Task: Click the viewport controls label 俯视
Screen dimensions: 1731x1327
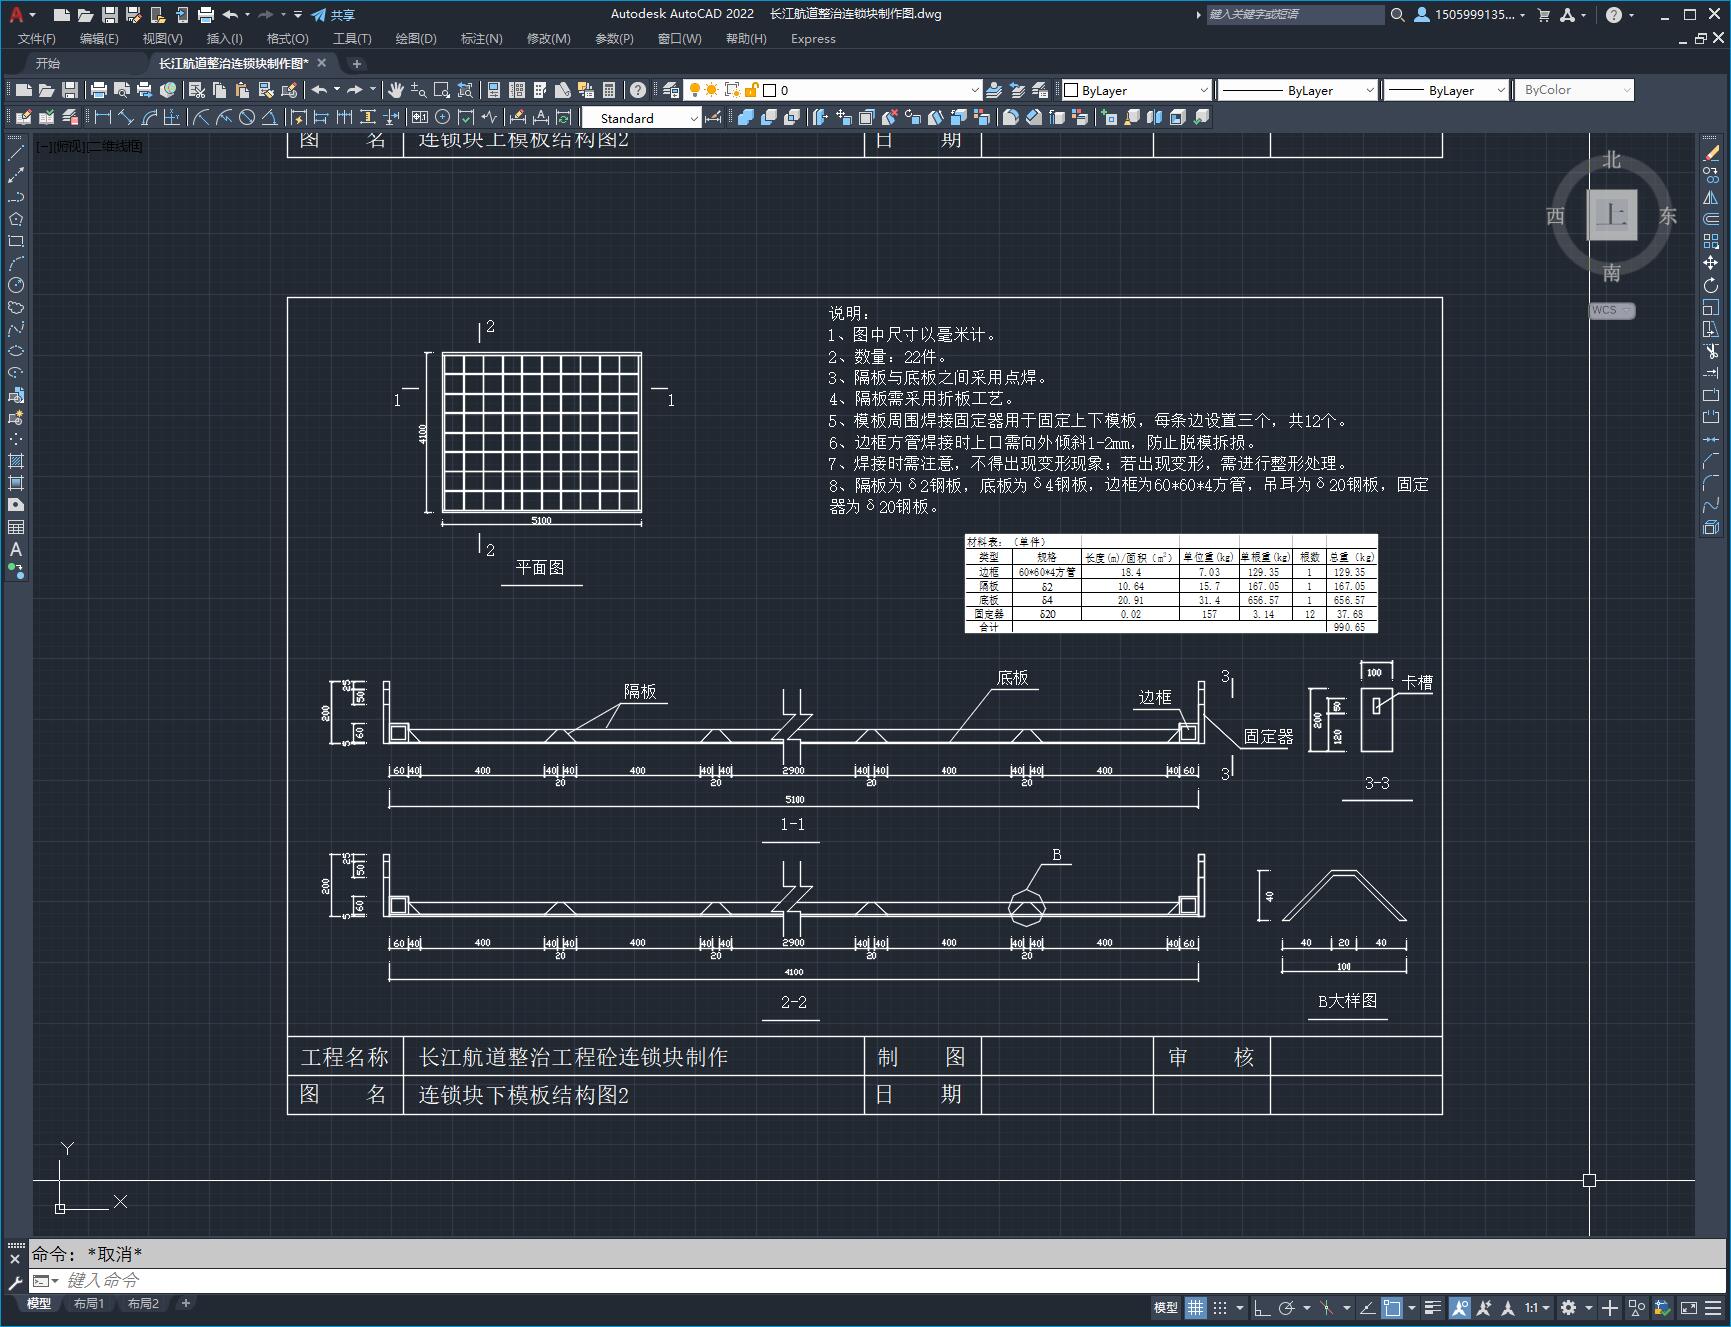Action: (x=69, y=146)
